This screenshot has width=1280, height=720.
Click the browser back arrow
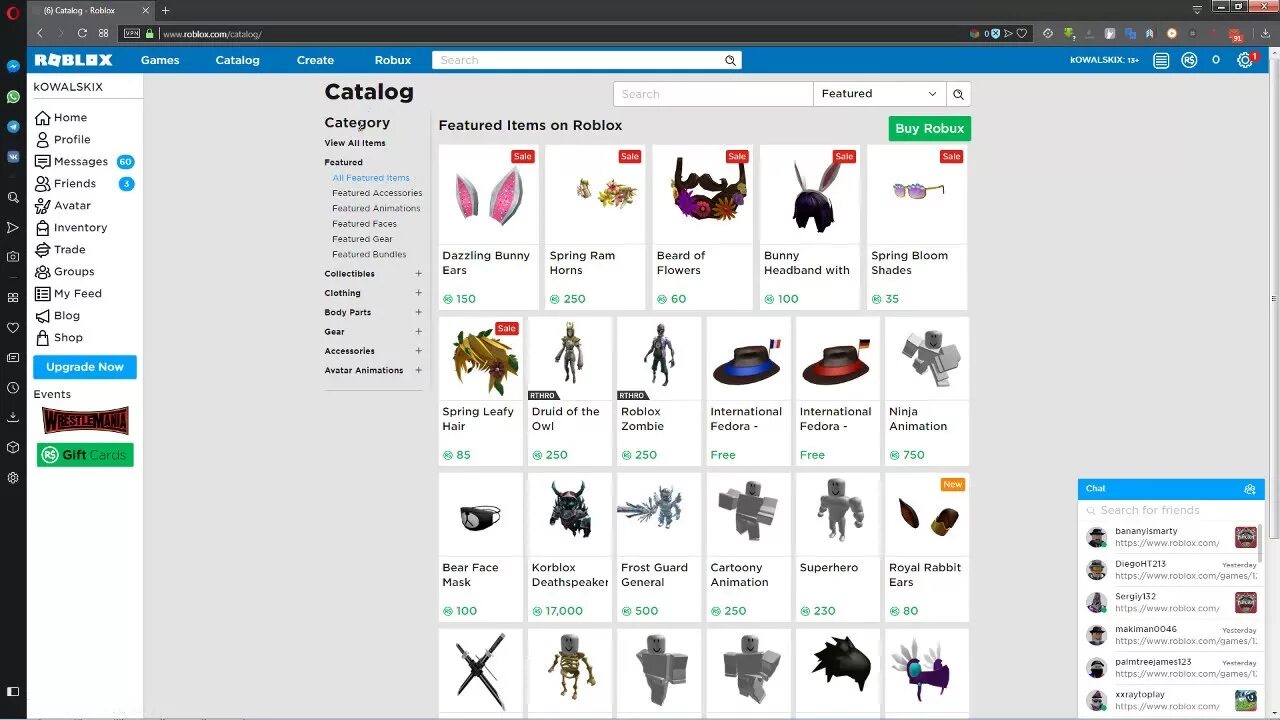tap(40, 33)
